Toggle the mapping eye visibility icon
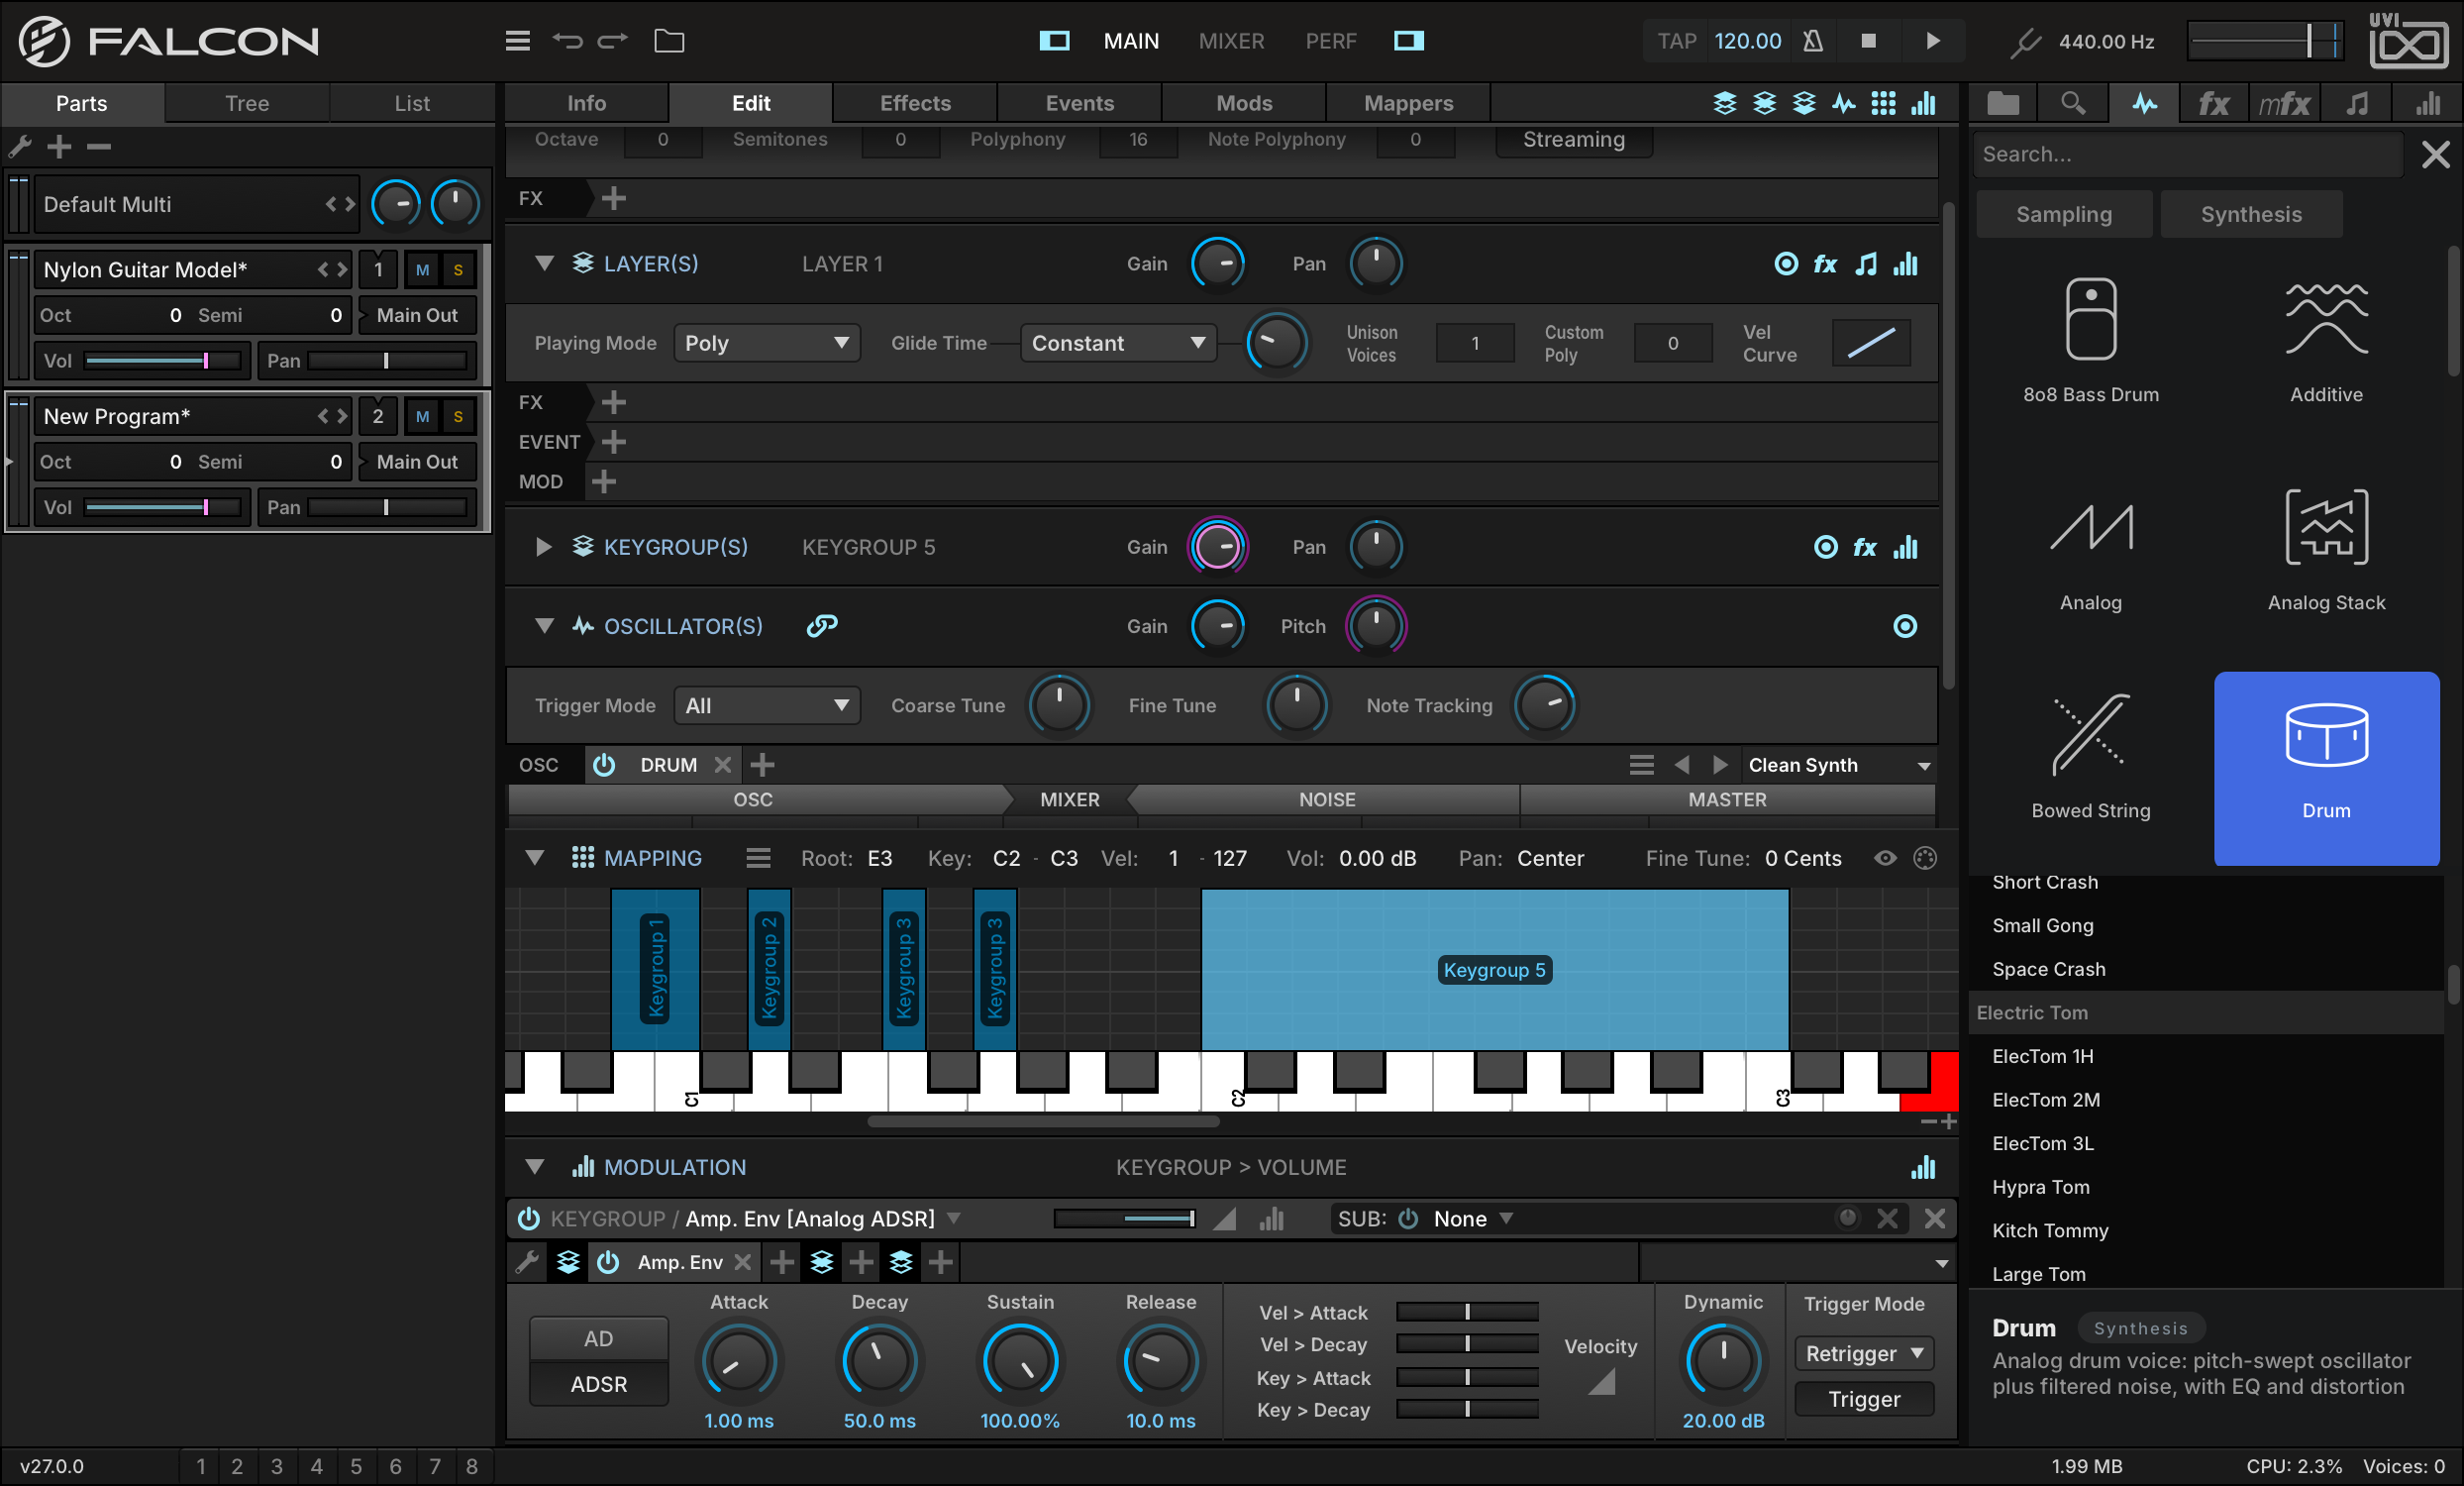This screenshot has height=1486, width=2464. pos(1885,858)
